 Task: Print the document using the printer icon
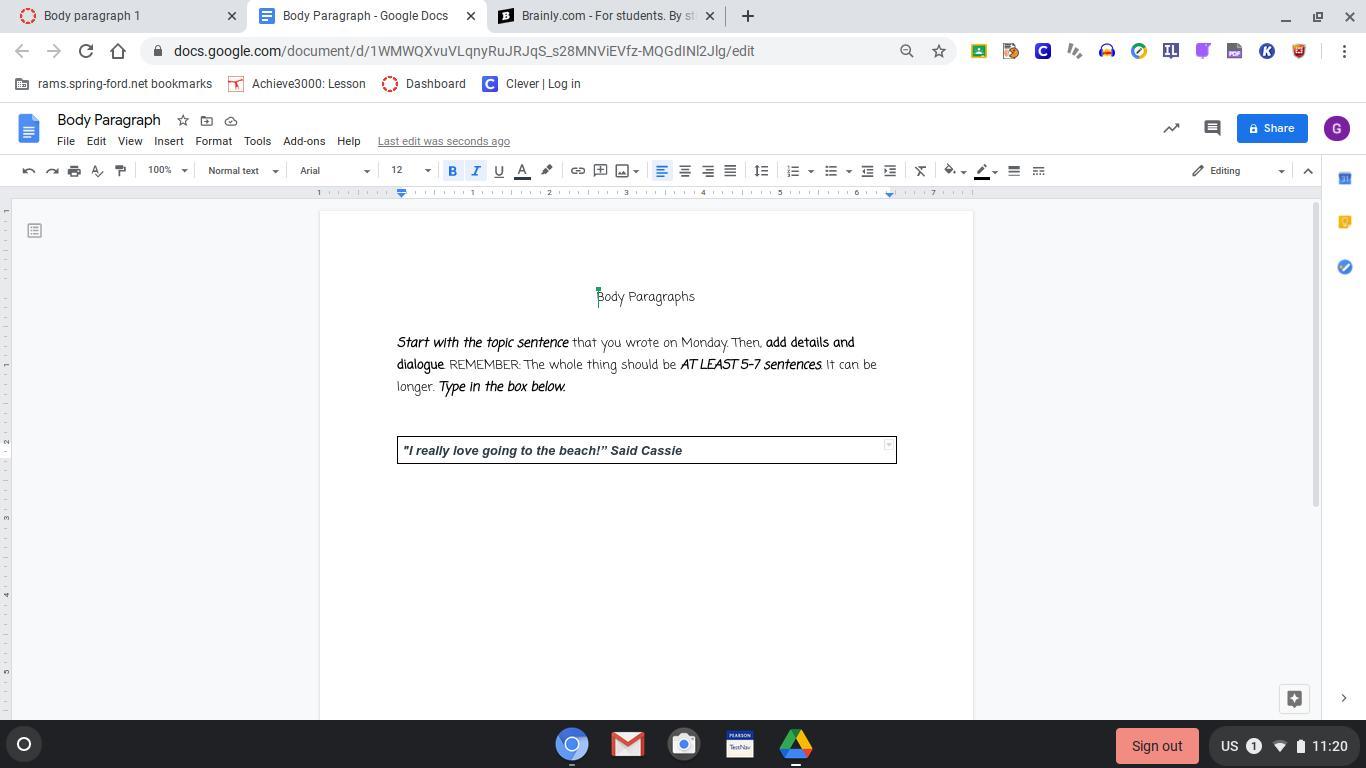[74, 171]
